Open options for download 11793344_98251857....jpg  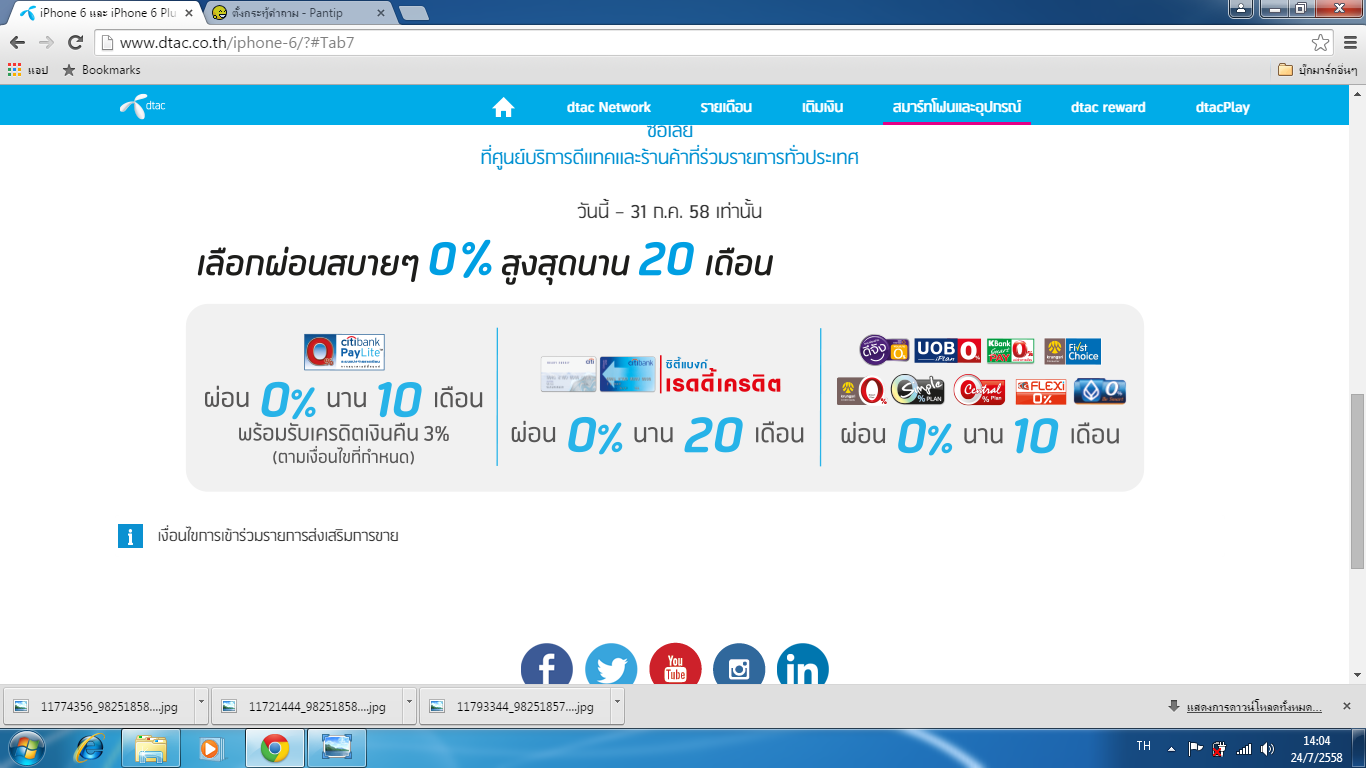(617, 706)
